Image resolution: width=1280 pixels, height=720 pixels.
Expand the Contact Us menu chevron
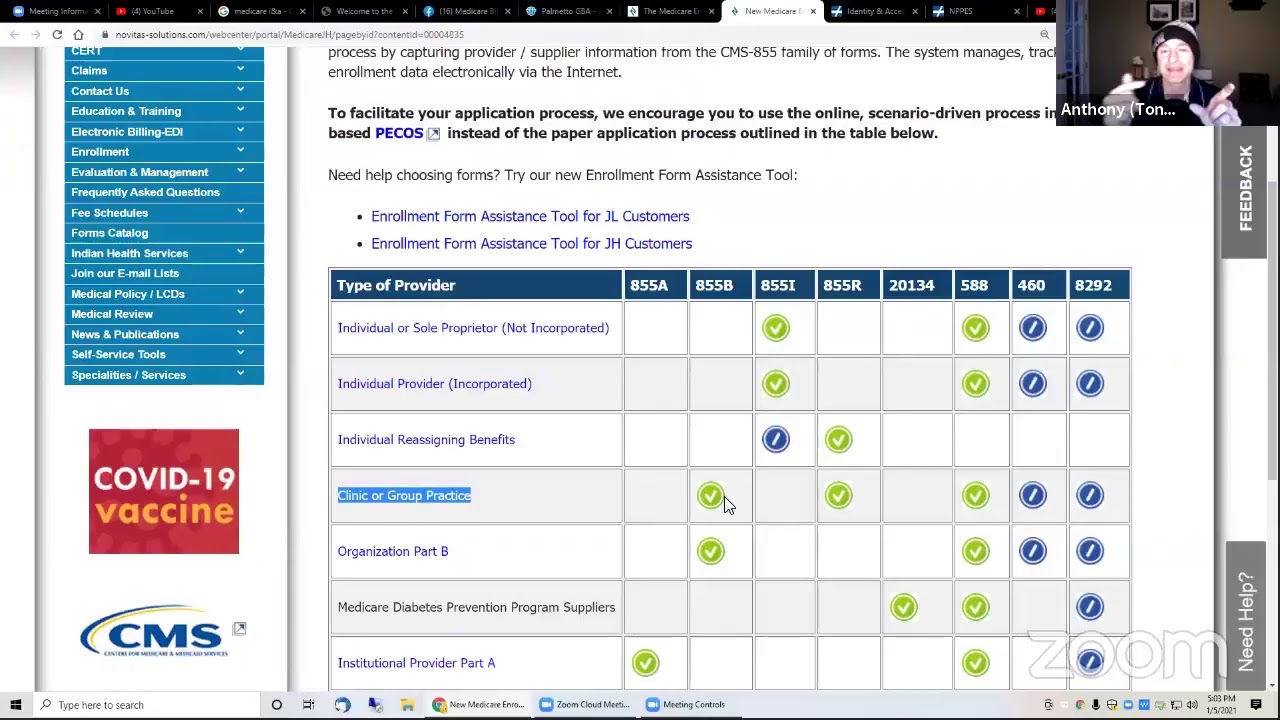[240, 91]
